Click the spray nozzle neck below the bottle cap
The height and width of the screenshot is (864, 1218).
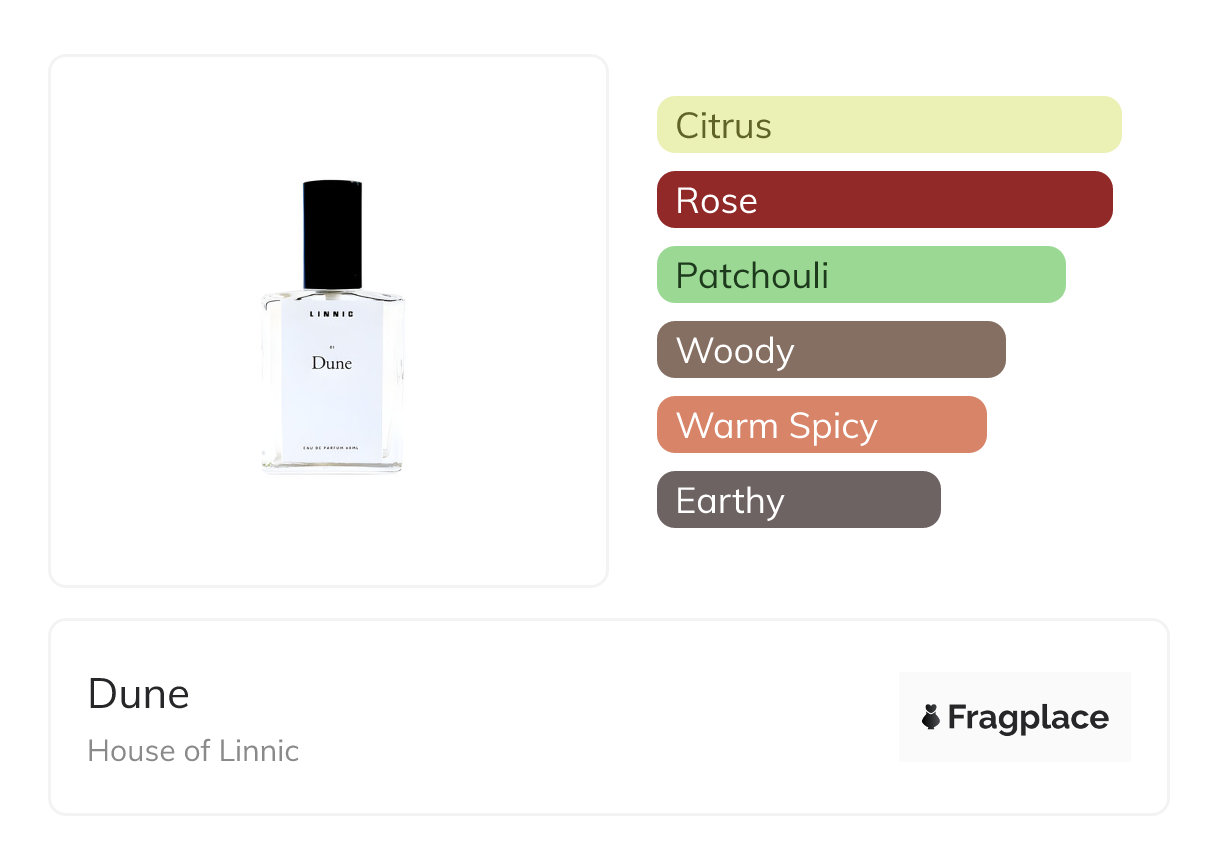tap(332, 294)
